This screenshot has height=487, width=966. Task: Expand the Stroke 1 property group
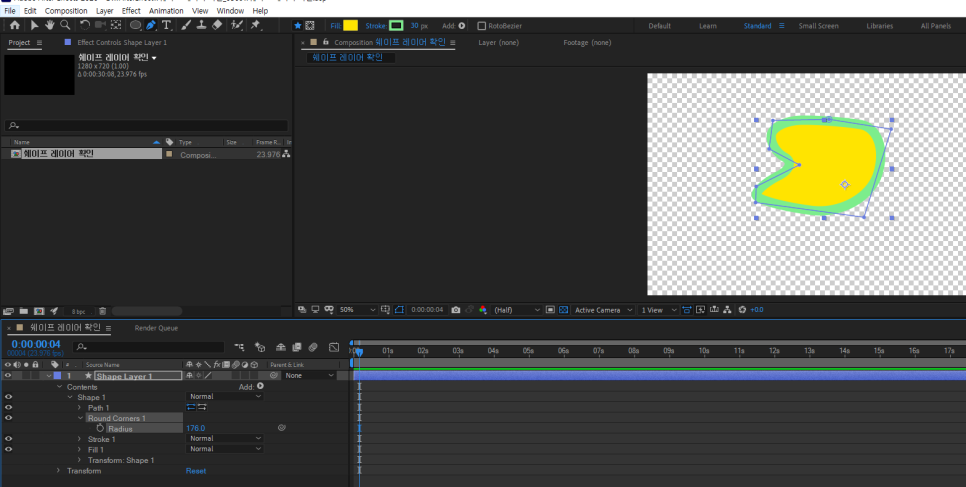tap(79, 439)
